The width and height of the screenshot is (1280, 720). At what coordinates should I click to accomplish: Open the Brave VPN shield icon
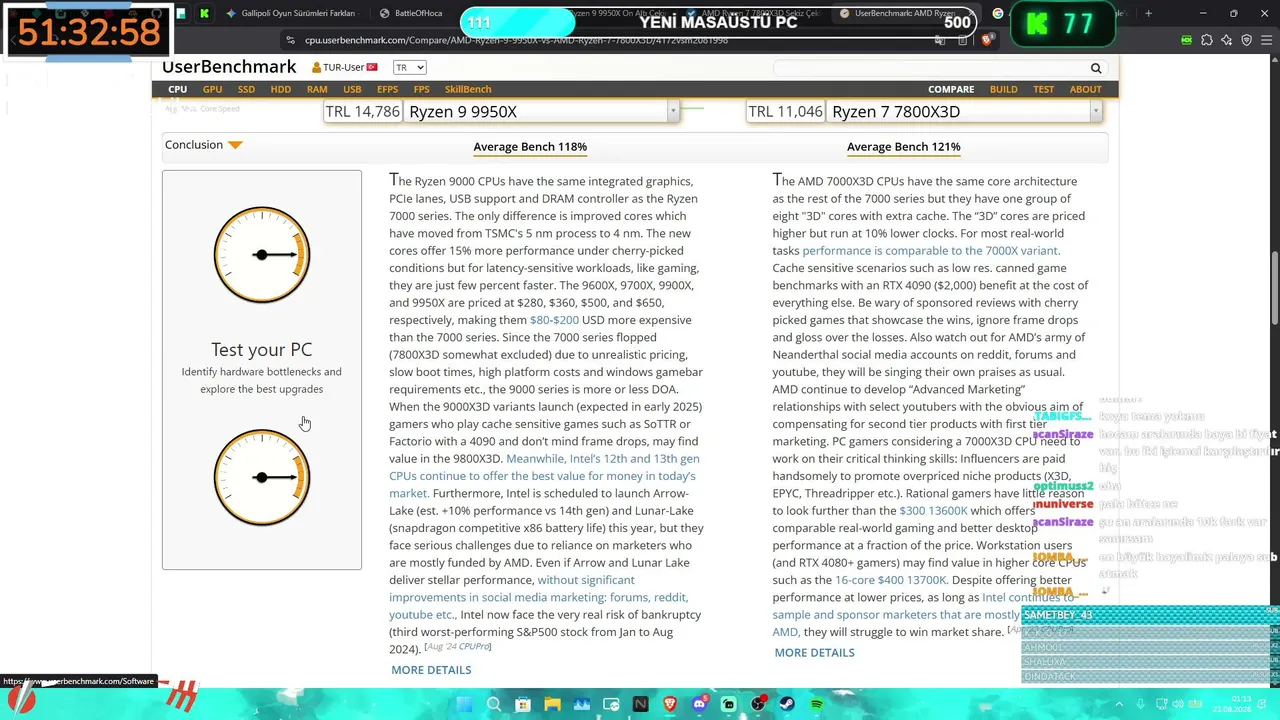tap(1246, 40)
